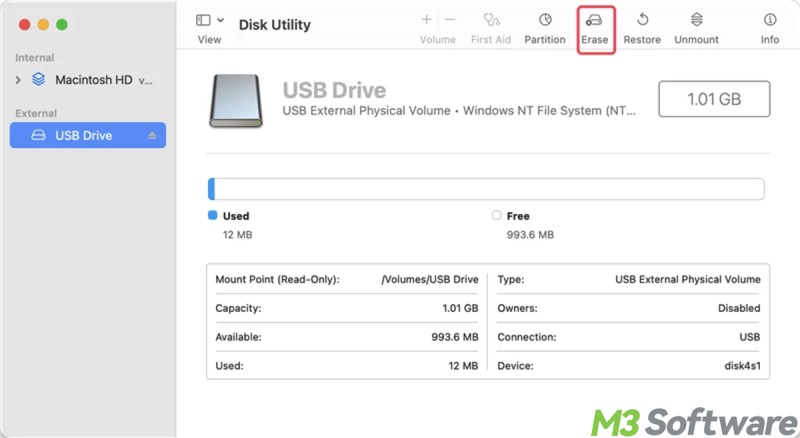Open the Partition tool
Screen dimensions: 800x438
point(545,29)
